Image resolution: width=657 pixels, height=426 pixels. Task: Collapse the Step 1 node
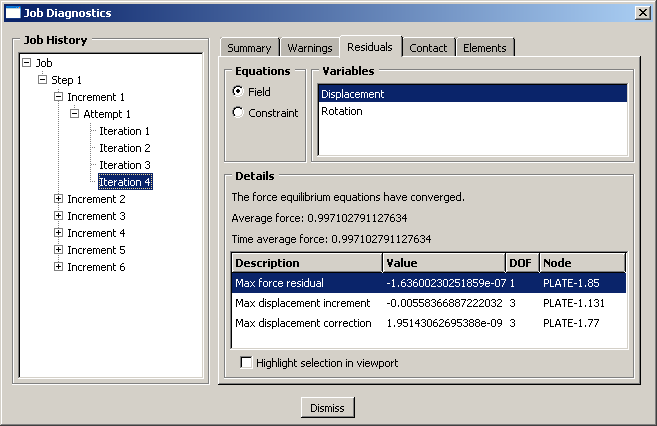[x=42, y=80]
